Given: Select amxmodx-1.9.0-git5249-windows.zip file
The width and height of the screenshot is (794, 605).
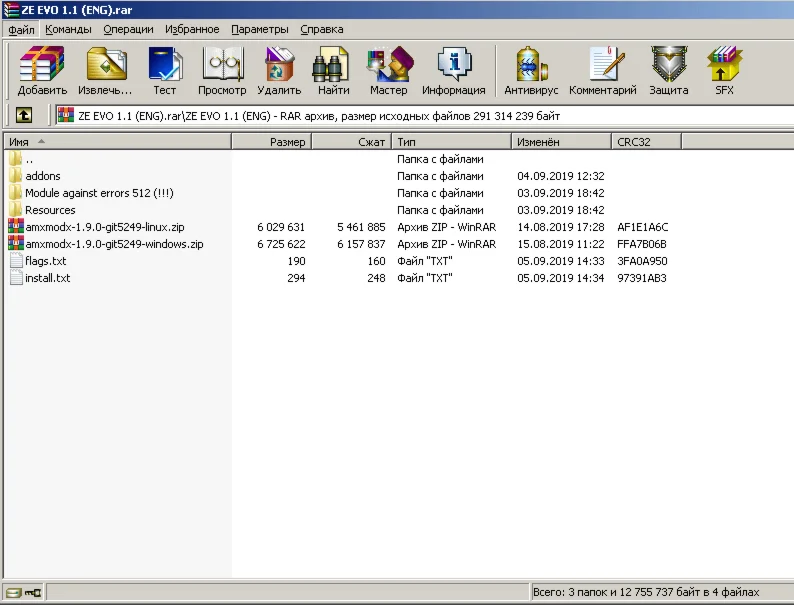Looking at the screenshot, I should point(114,244).
